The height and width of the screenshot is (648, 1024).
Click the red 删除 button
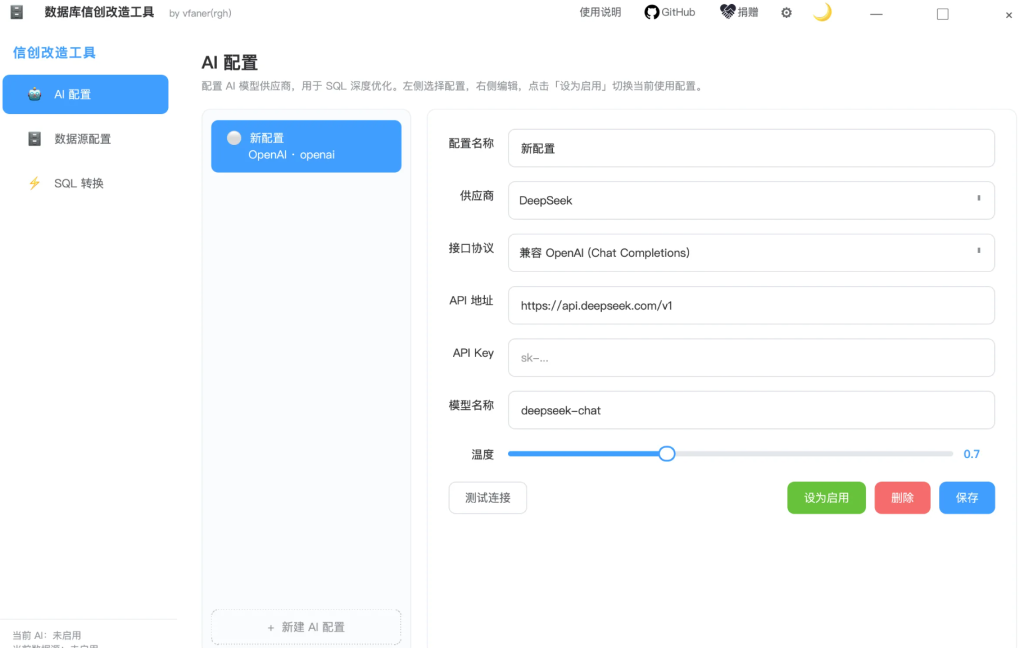point(902,498)
